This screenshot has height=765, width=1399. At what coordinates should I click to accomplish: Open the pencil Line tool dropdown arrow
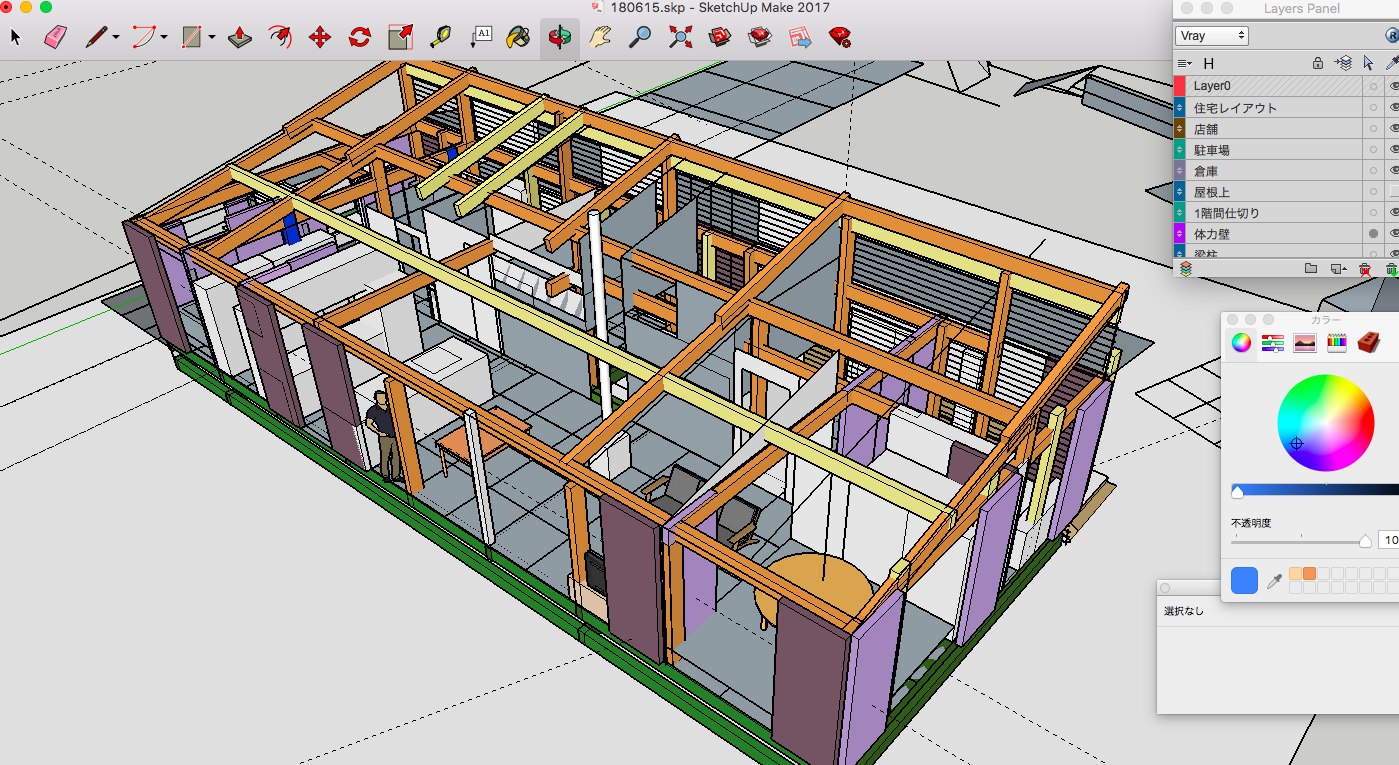(x=116, y=39)
